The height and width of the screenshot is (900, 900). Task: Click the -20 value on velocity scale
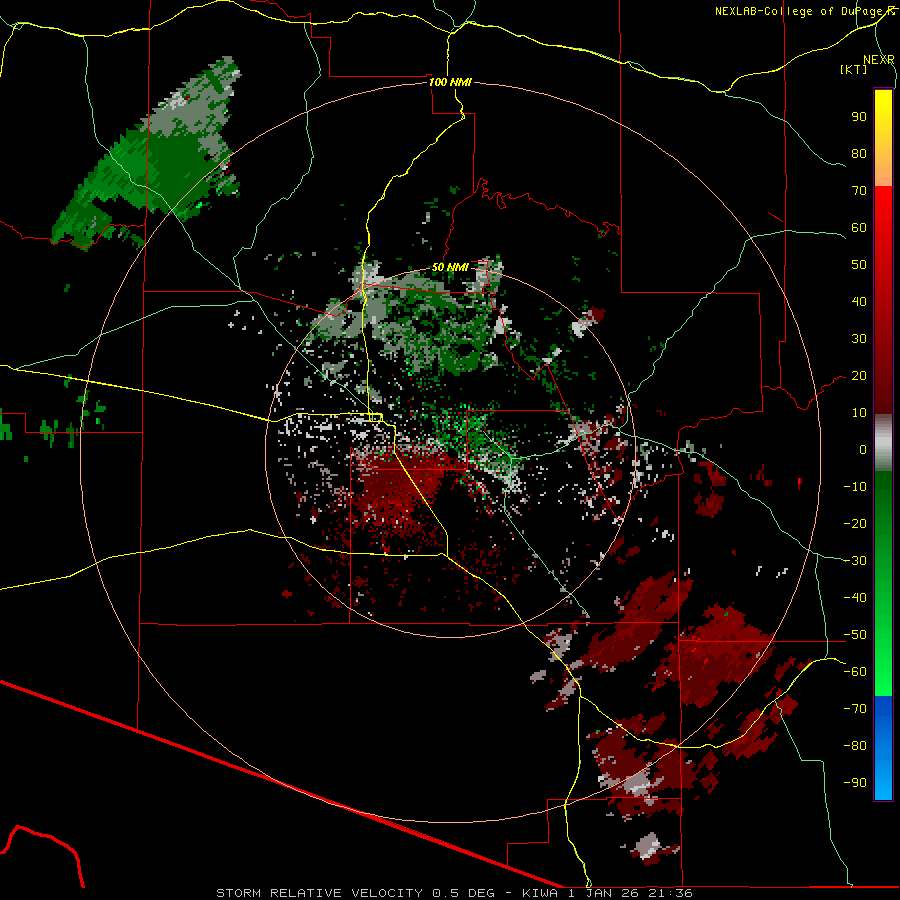point(855,523)
